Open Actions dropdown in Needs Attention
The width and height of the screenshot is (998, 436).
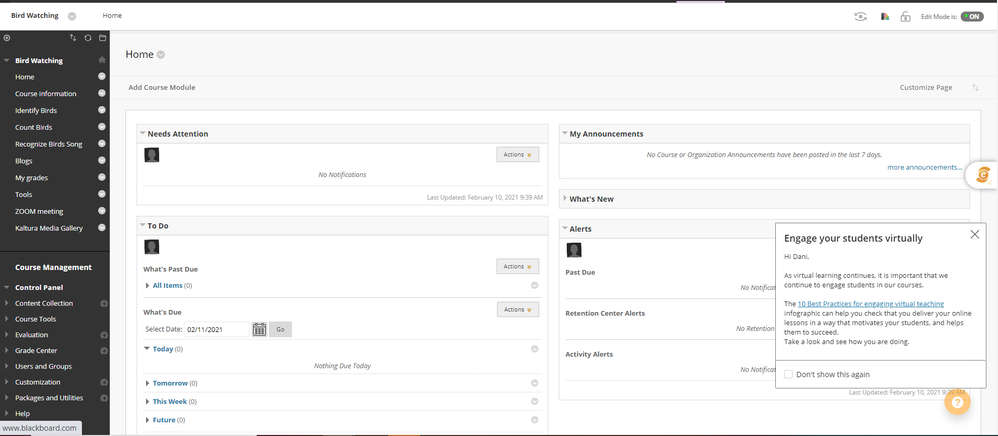tap(517, 155)
